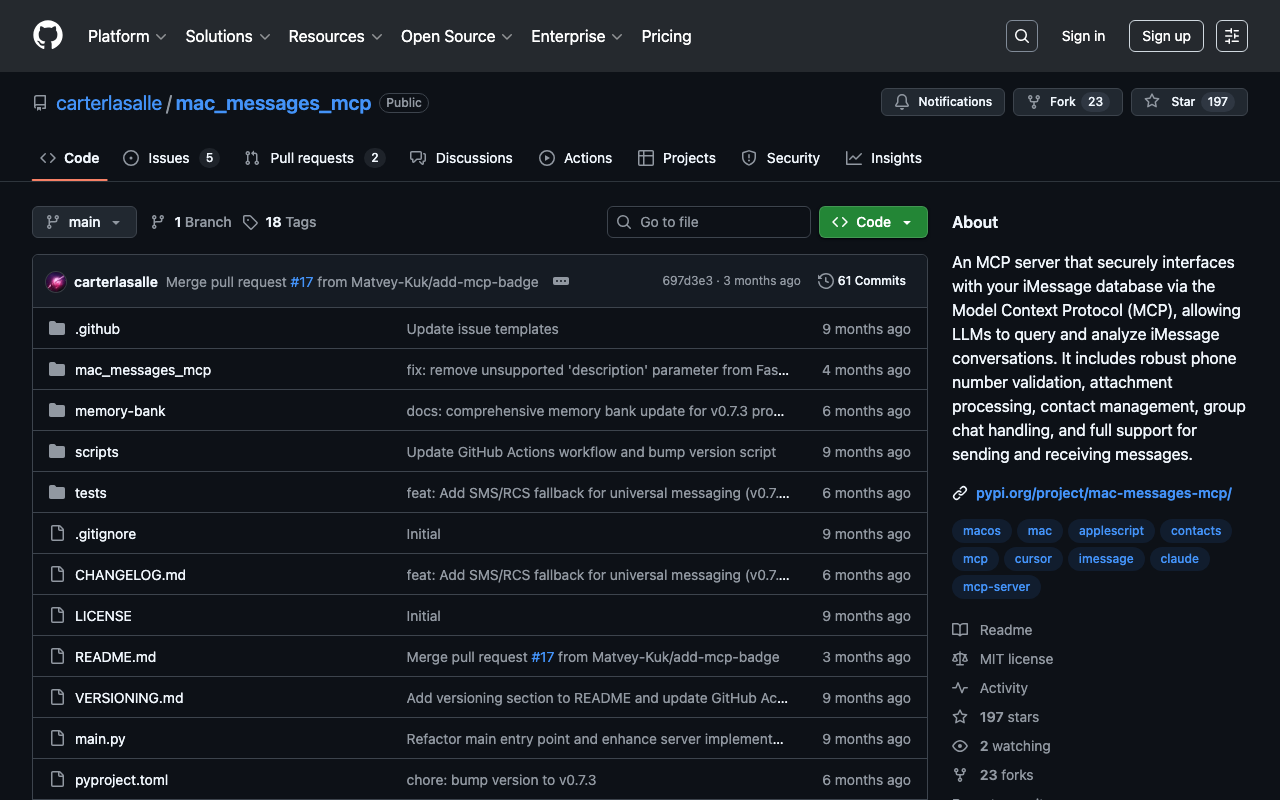The width and height of the screenshot is (1280, 800).
Task: Expand the commit message ellipsis icon
Action: pos(561,281)
